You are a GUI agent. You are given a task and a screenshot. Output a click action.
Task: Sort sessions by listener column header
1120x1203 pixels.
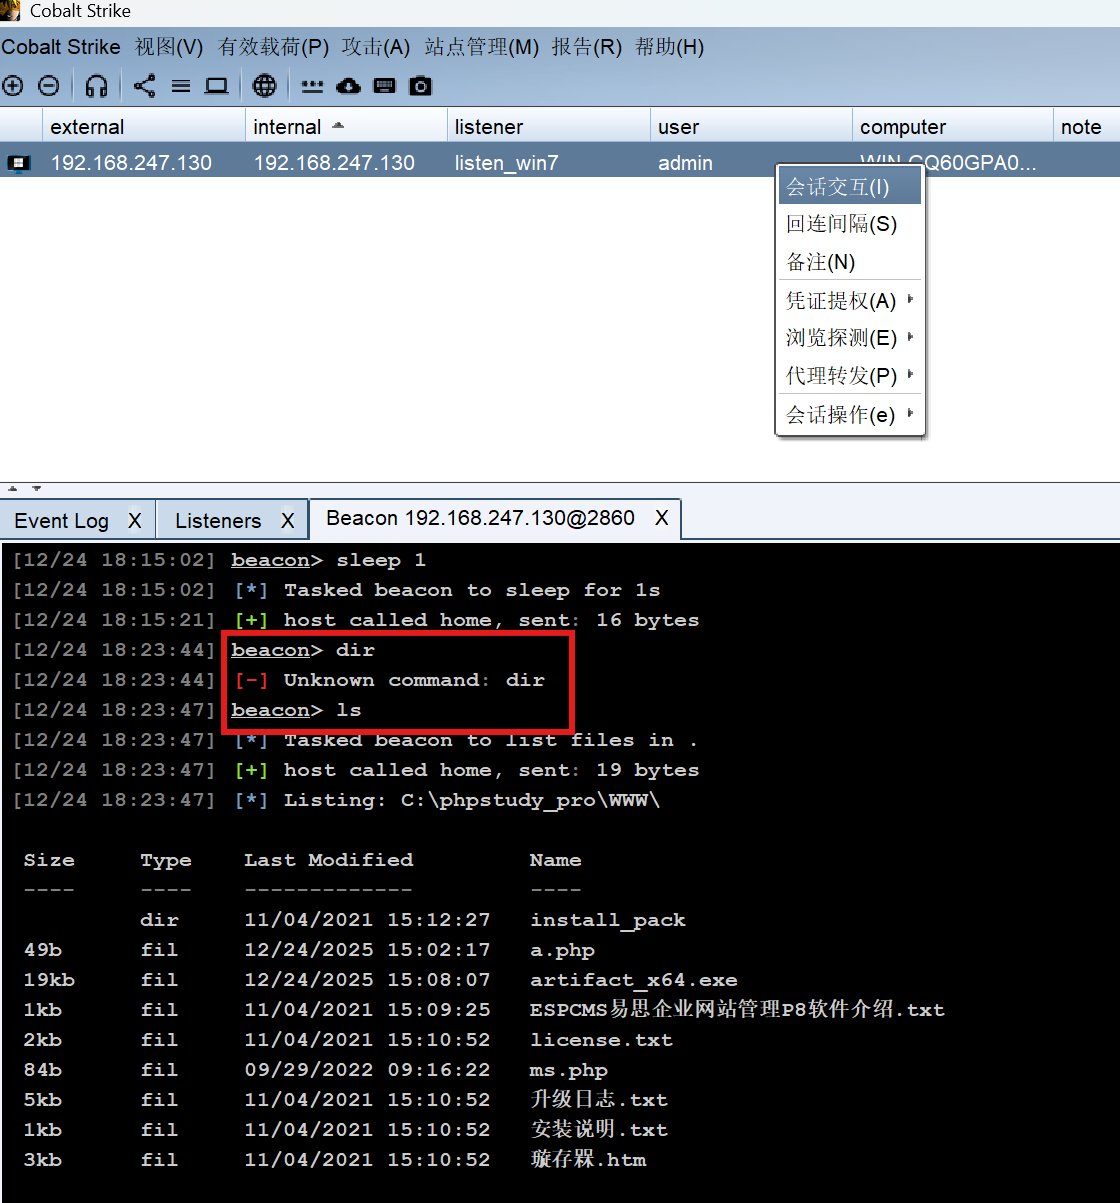548,127
